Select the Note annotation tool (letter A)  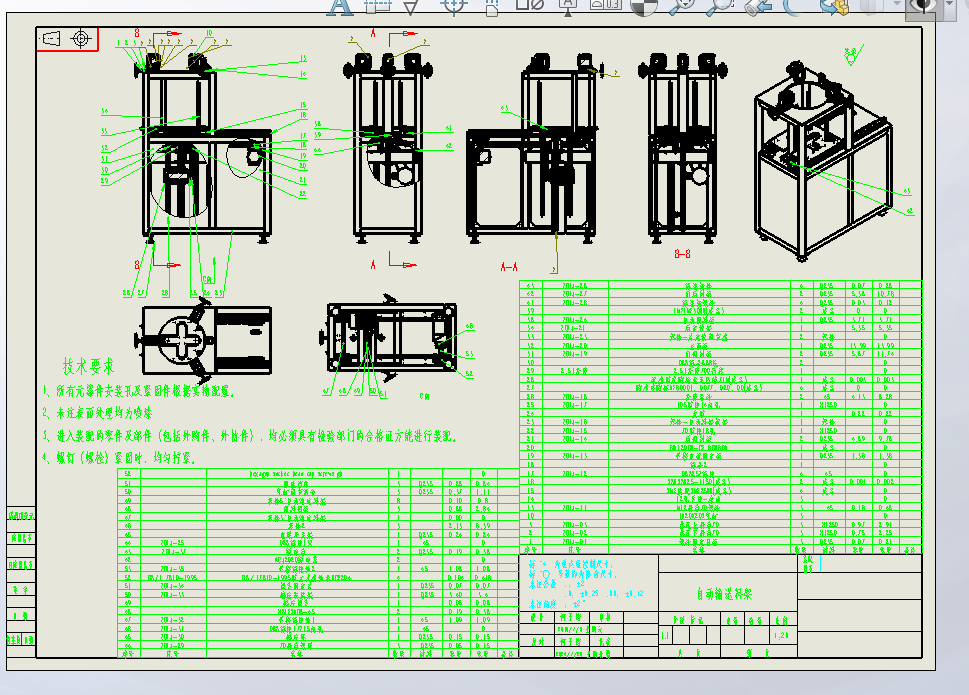click(x=339, y=7)
